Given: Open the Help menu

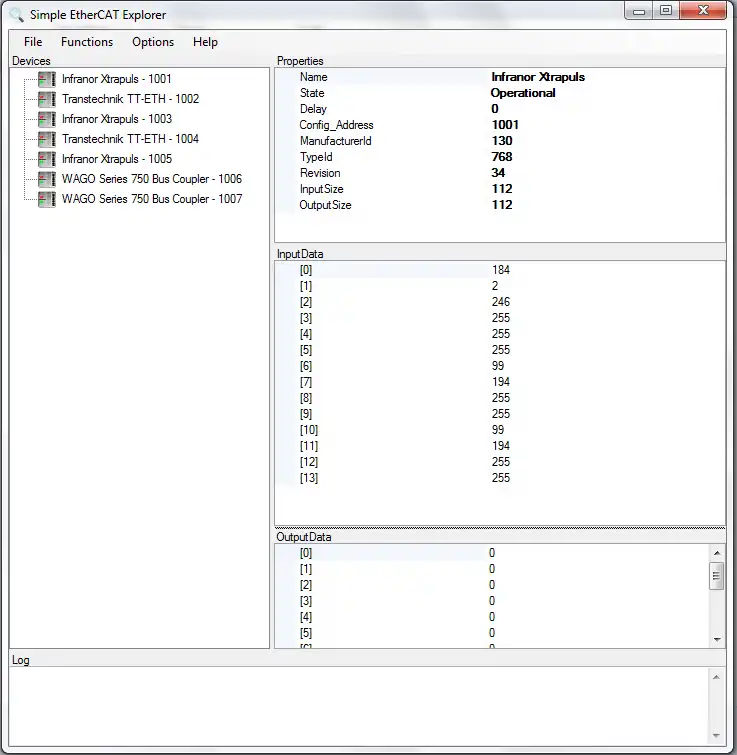Looking at the screenshot, I should tap(205, 42).
